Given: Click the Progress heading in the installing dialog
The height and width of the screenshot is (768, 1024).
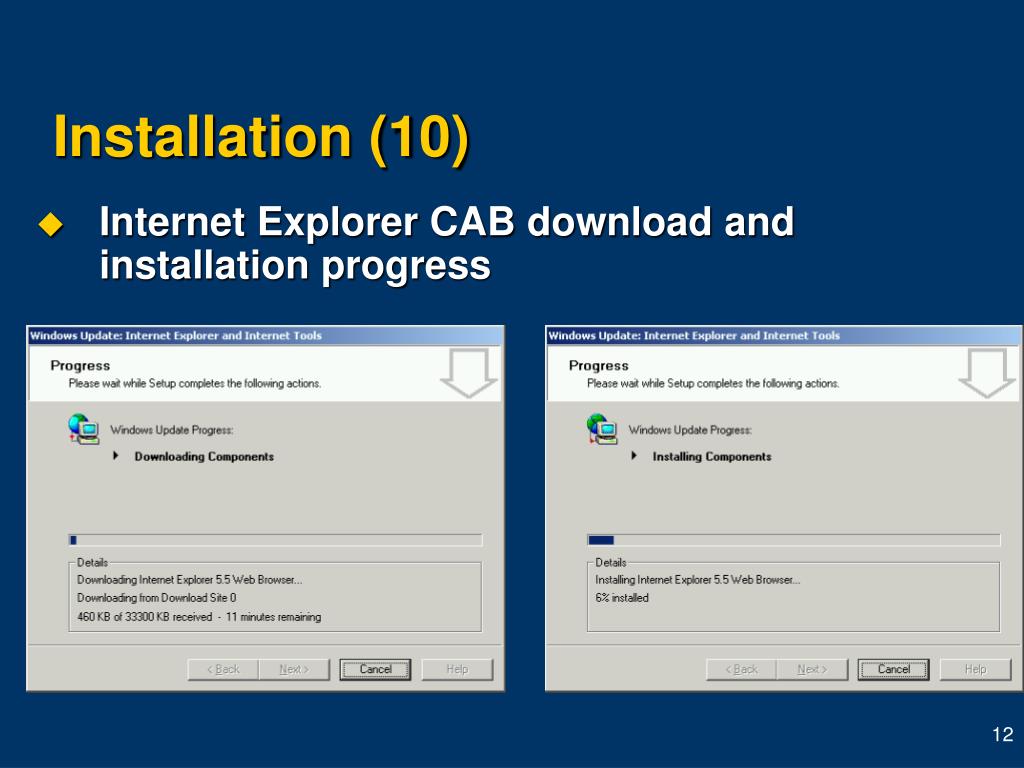Looking at the screenshot, I should [598, 366].
